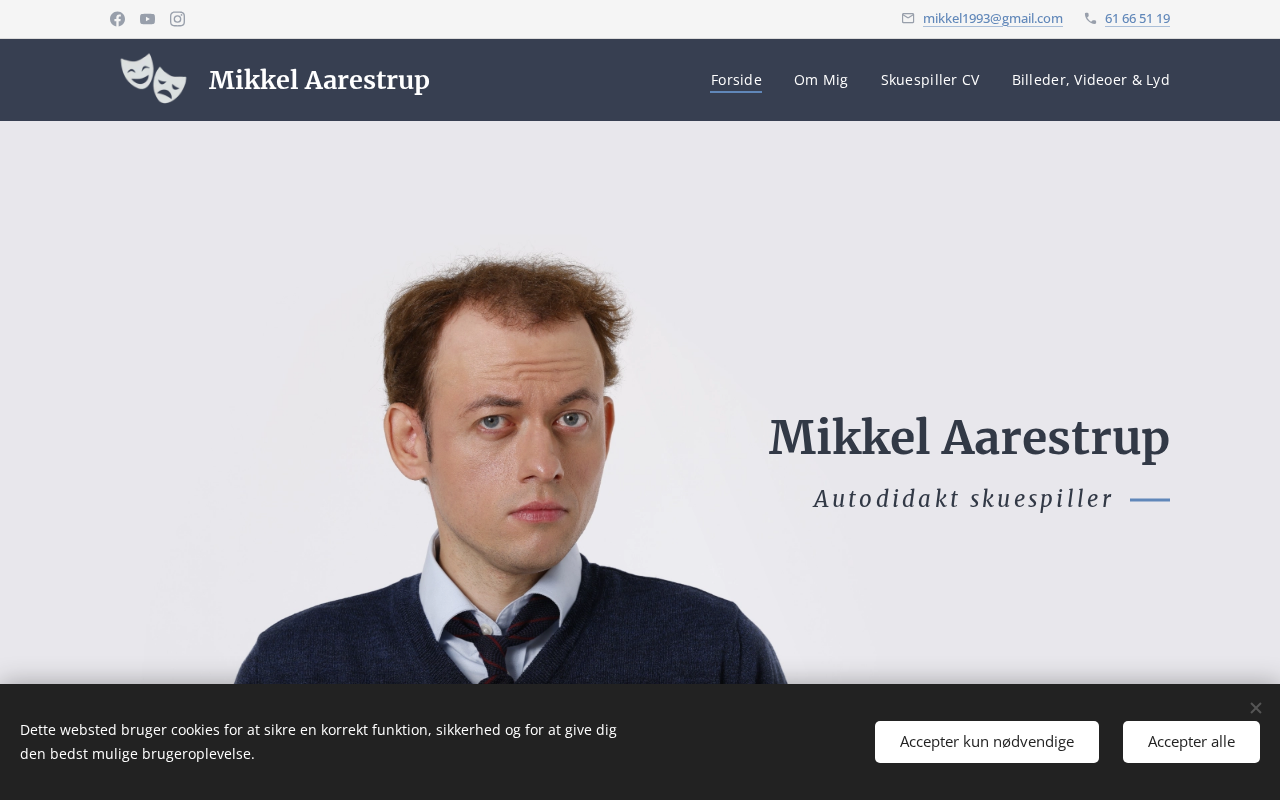Select Accepter kun nødvendige button
The height and width of the screenshot is (800, 1280).
(987, 742)
